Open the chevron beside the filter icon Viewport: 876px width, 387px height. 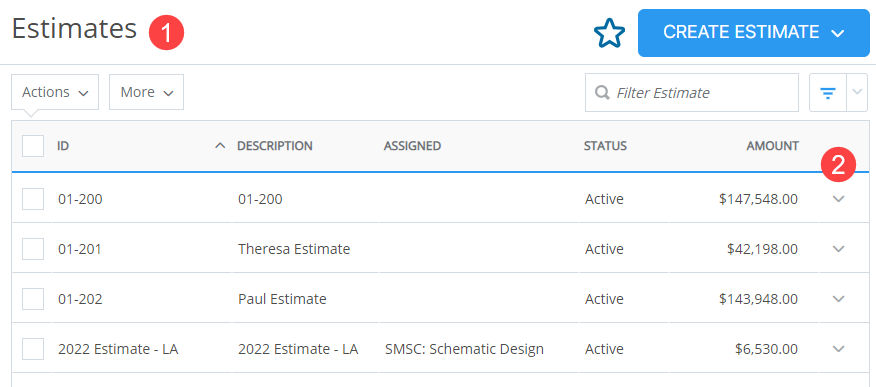(x=858, y=93)
